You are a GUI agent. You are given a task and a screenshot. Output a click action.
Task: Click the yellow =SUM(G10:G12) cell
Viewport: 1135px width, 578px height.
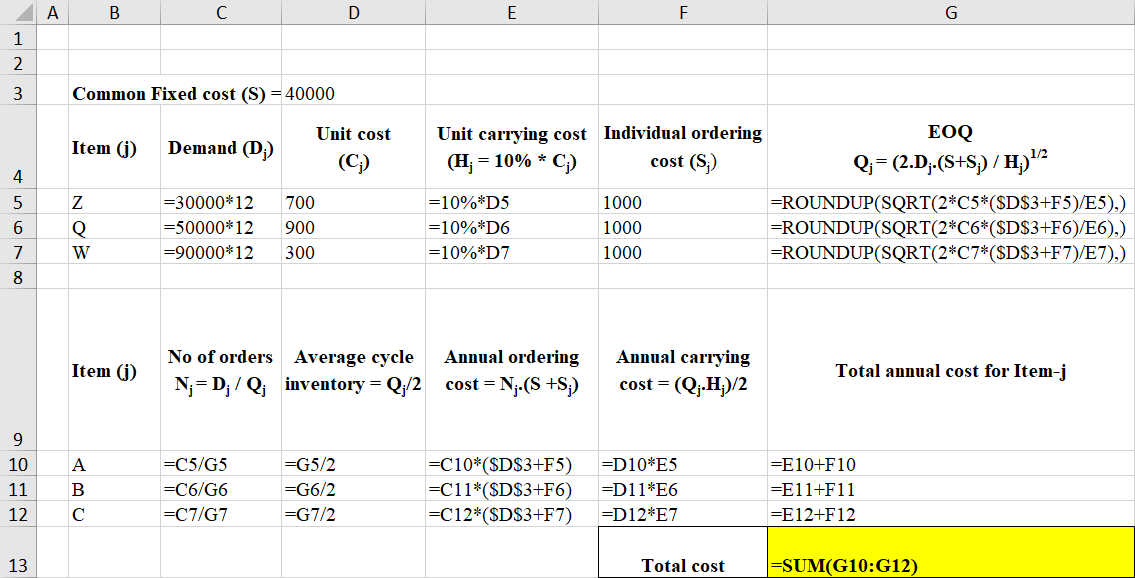pos(950,553)
